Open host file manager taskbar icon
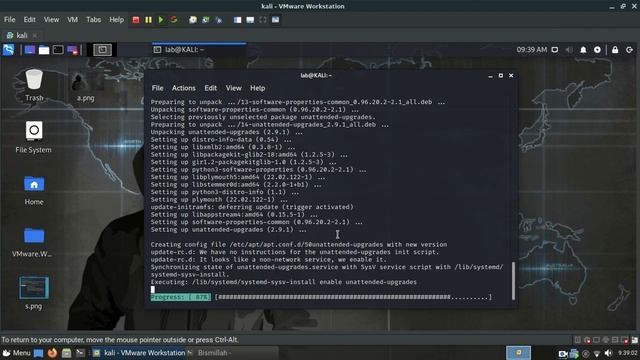 coord(67,353)
